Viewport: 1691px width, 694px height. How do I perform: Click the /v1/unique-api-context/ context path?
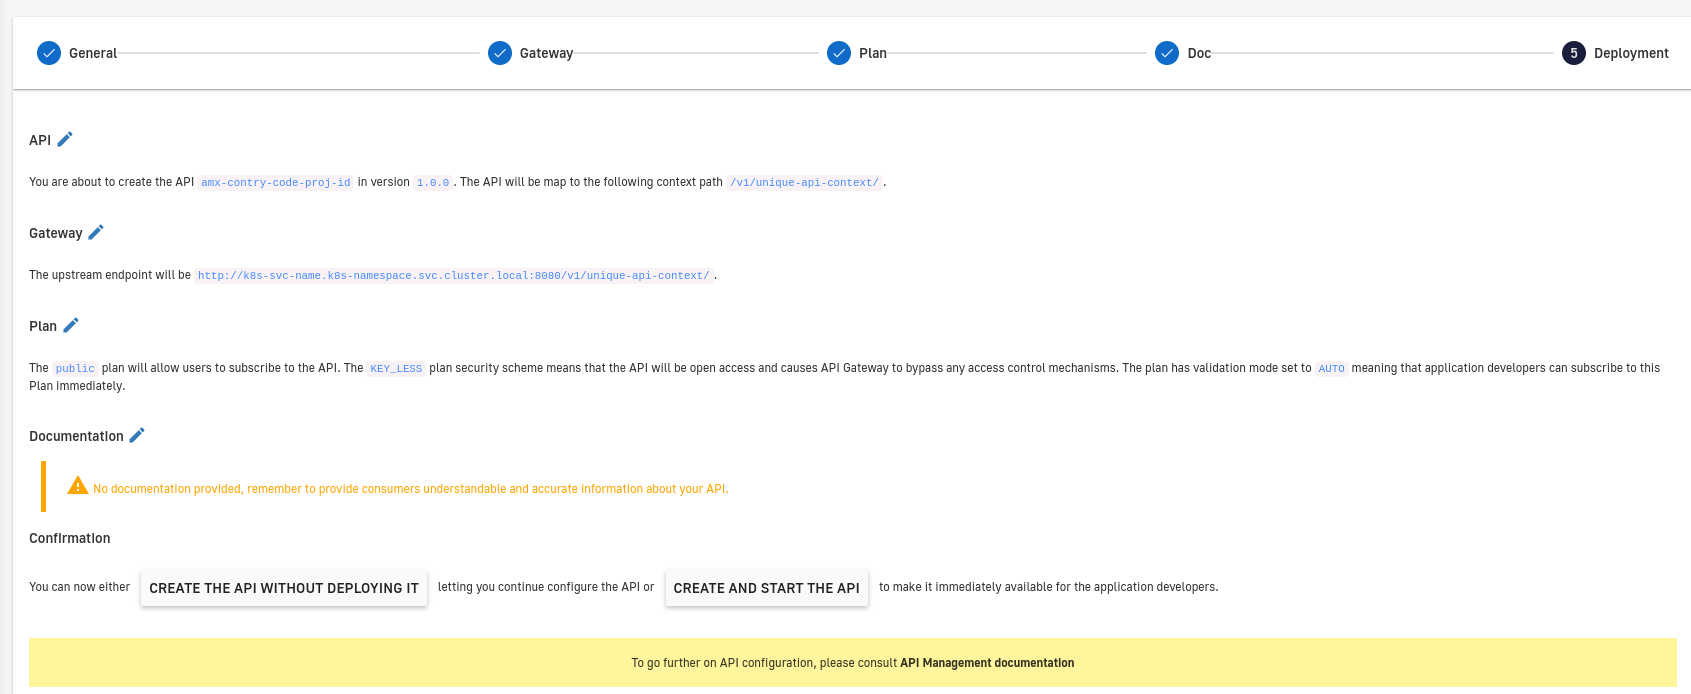[x=804, y=183]
